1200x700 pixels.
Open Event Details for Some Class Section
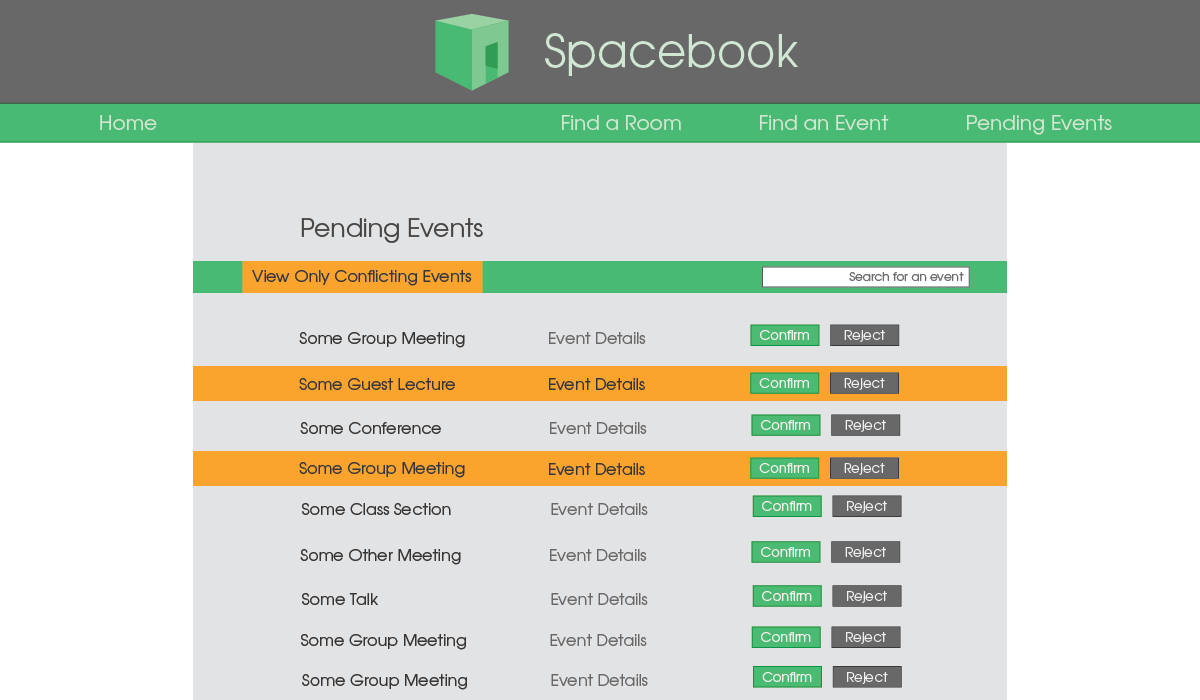(x=599, y=509)
